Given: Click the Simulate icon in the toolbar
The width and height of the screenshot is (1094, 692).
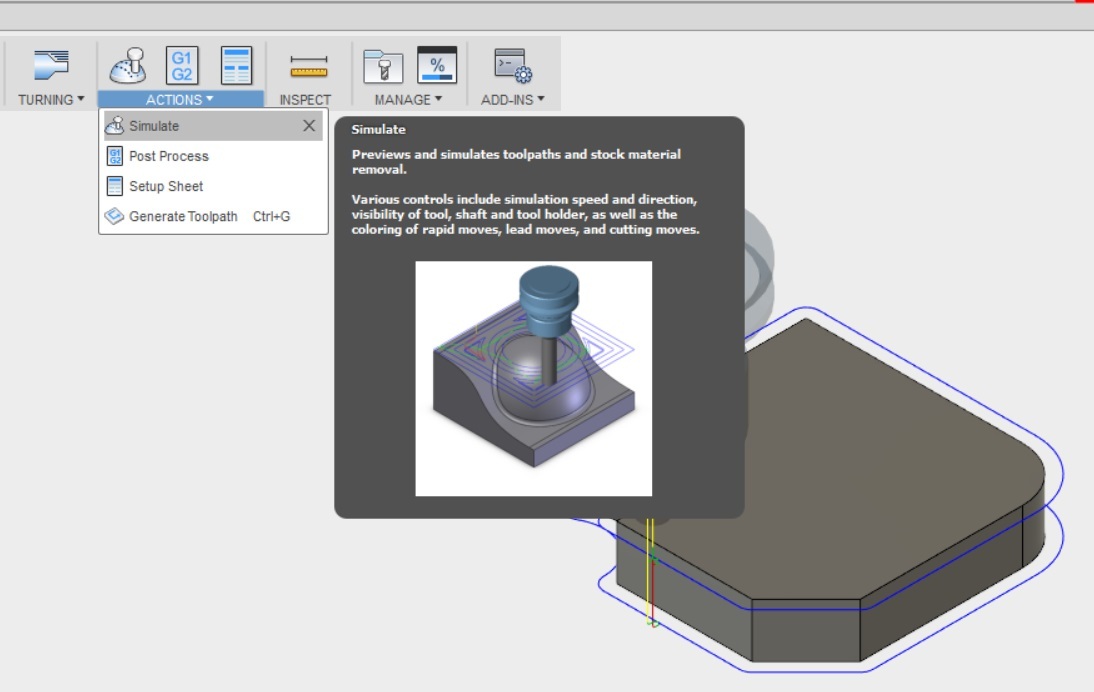Looking at the screenshot, I should pos(128,65).
